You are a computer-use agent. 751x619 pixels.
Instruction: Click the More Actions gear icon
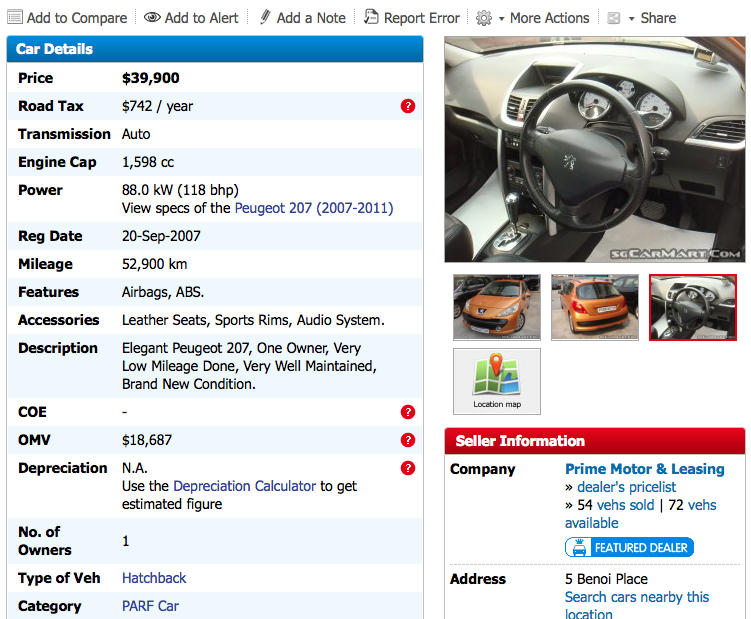tap(484, 18)
